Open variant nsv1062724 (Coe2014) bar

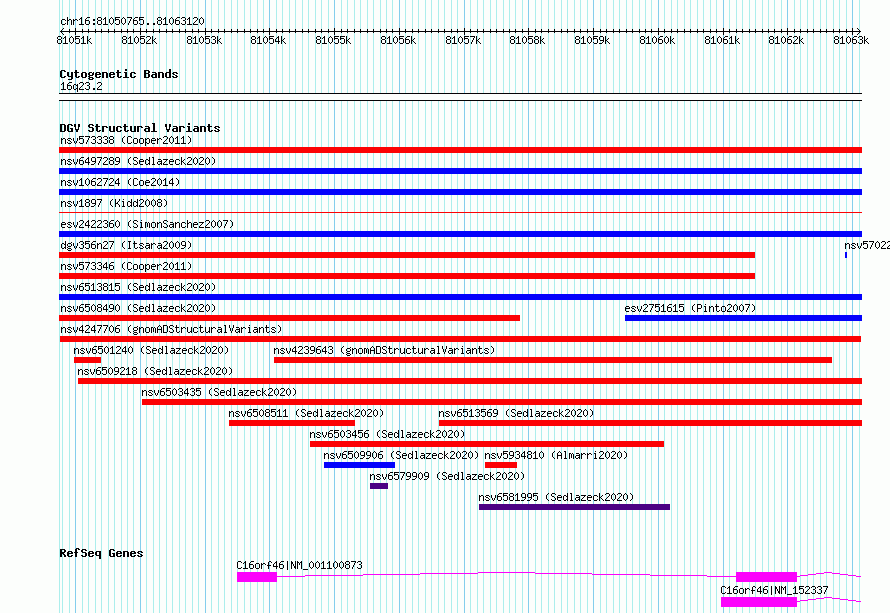460,192
